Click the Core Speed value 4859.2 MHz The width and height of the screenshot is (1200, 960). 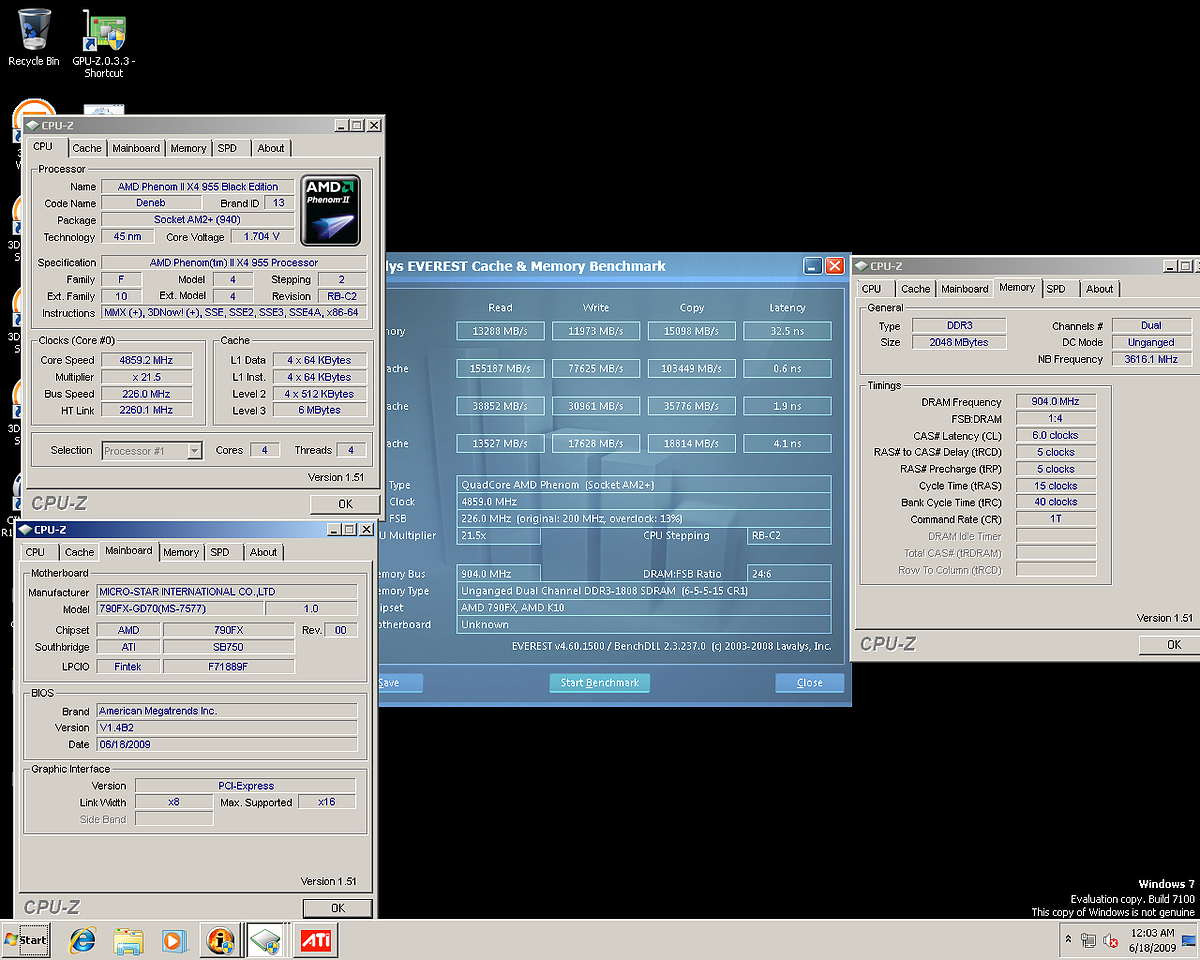click(147, 360)
